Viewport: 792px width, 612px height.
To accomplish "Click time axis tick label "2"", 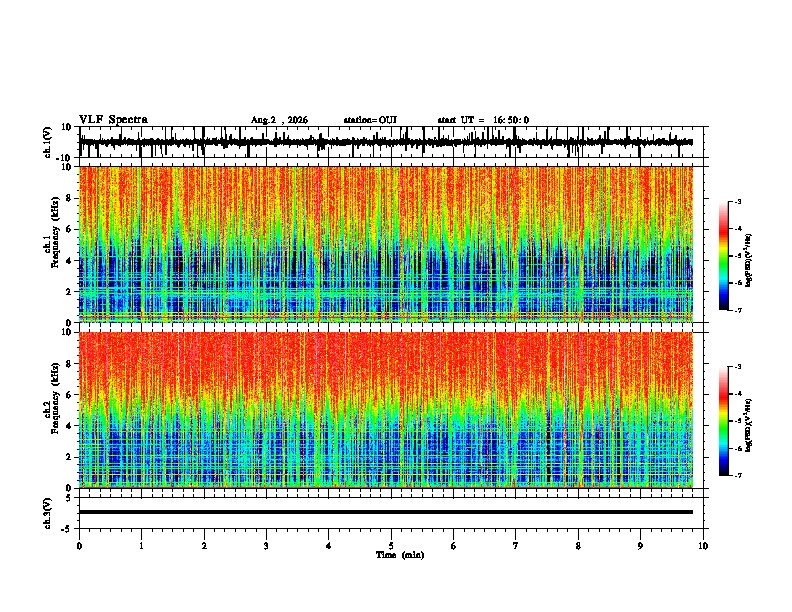I will click(x=204, y=546).
